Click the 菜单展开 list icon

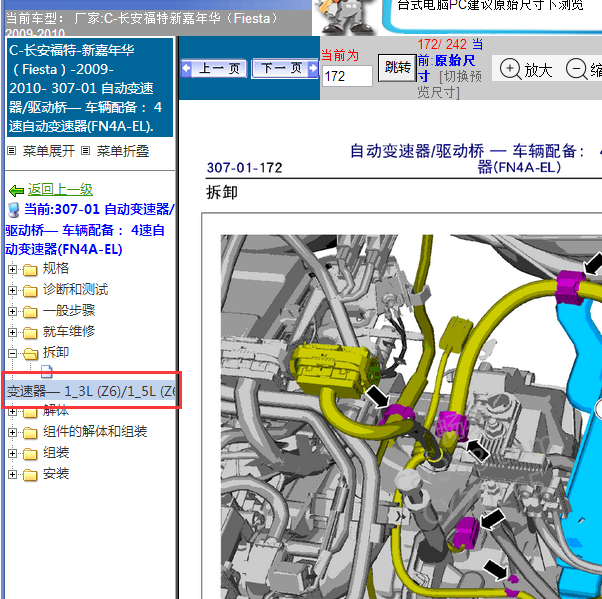[x=12, y=151]
